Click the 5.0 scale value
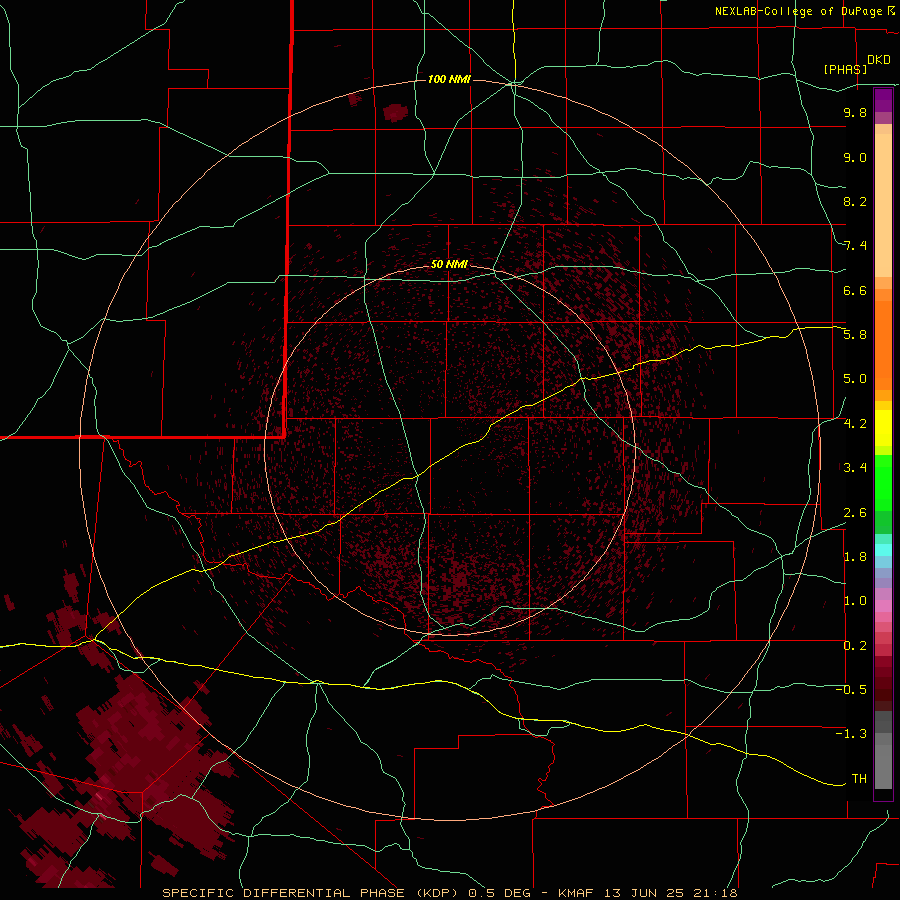The image size is (900, 900). point(855,379)
